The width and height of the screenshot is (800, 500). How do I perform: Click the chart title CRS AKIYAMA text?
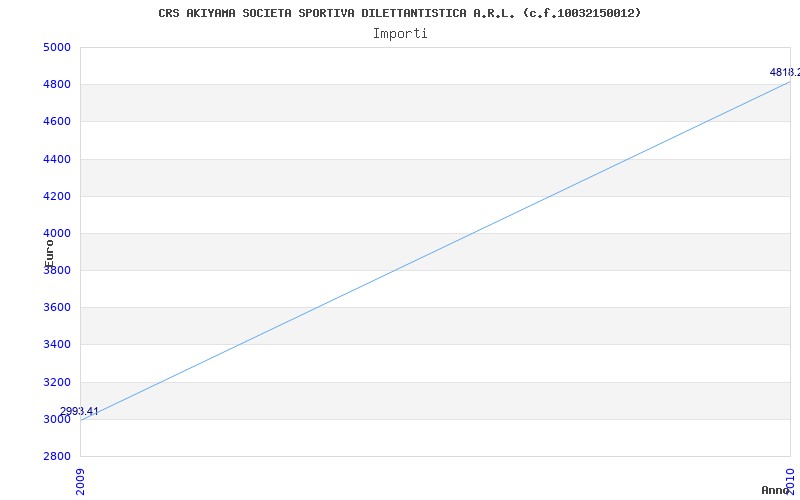399,13
